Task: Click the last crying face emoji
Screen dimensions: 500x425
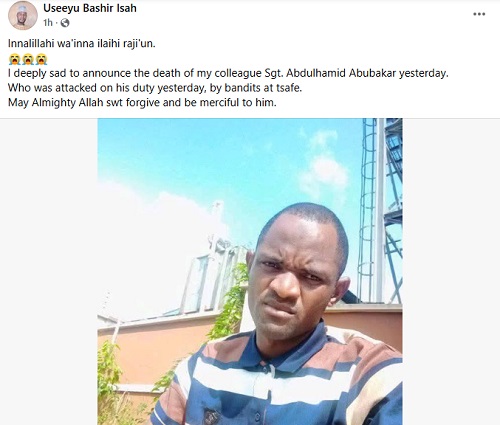Action: 41,59
